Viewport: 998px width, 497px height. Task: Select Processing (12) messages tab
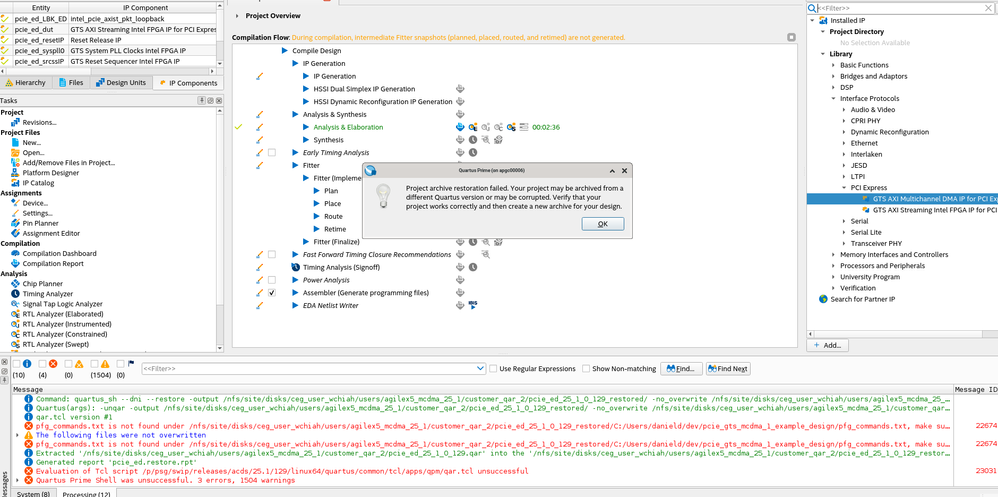86,494
